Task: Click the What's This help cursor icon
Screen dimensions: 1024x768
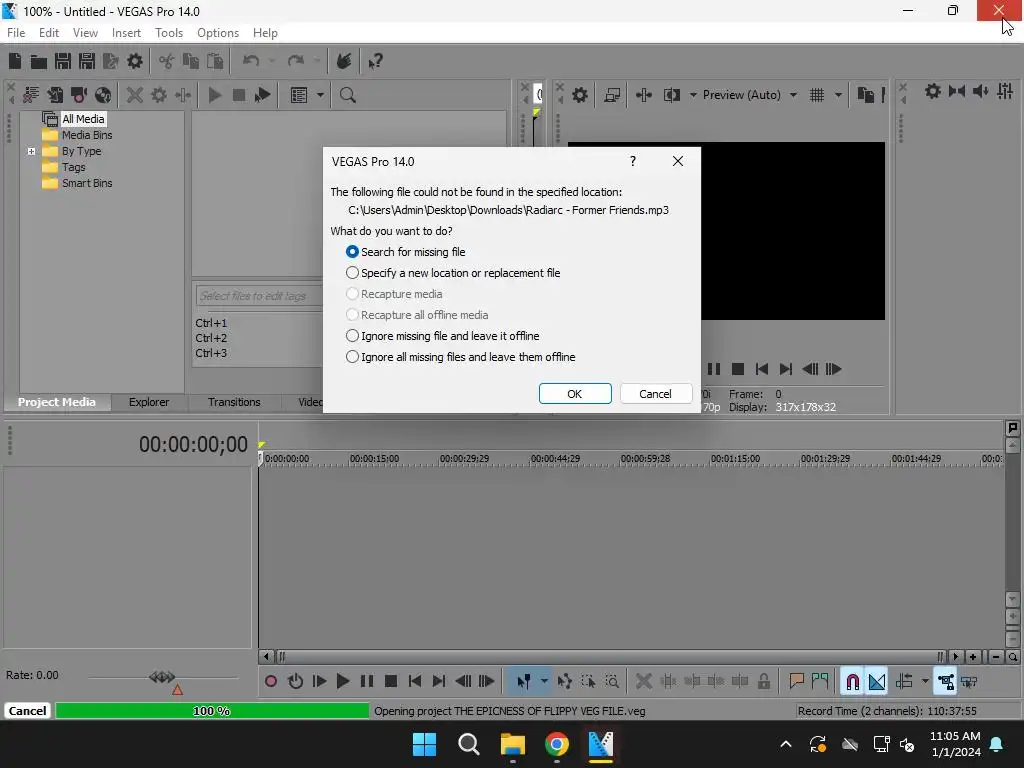Action: point(375,61)
